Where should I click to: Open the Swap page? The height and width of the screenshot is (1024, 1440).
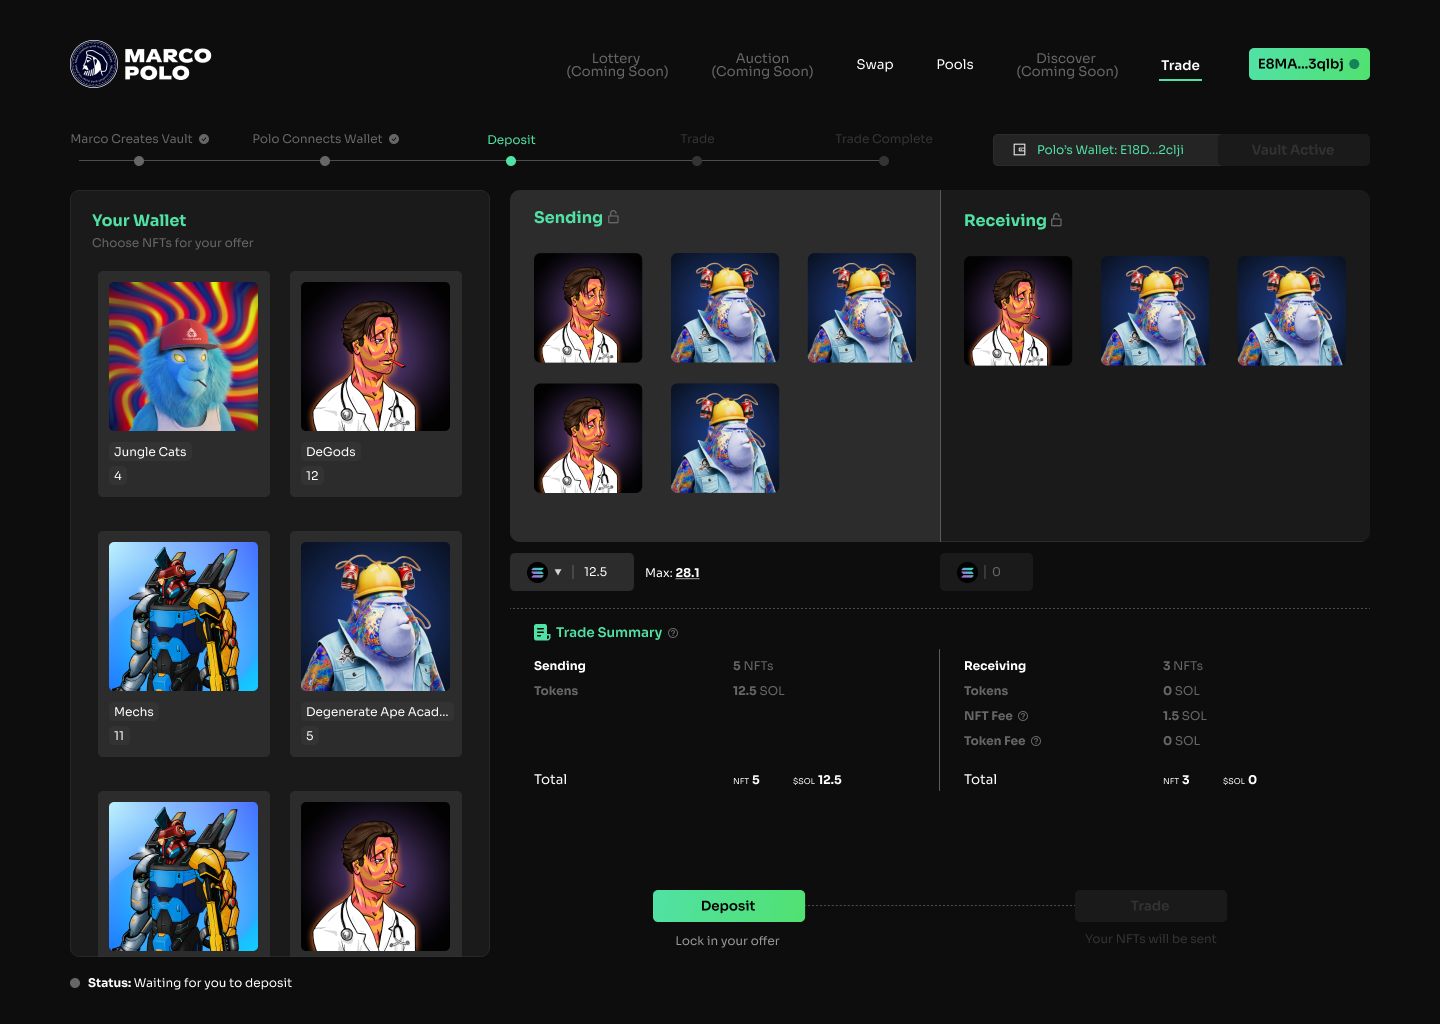click(875, 64)
